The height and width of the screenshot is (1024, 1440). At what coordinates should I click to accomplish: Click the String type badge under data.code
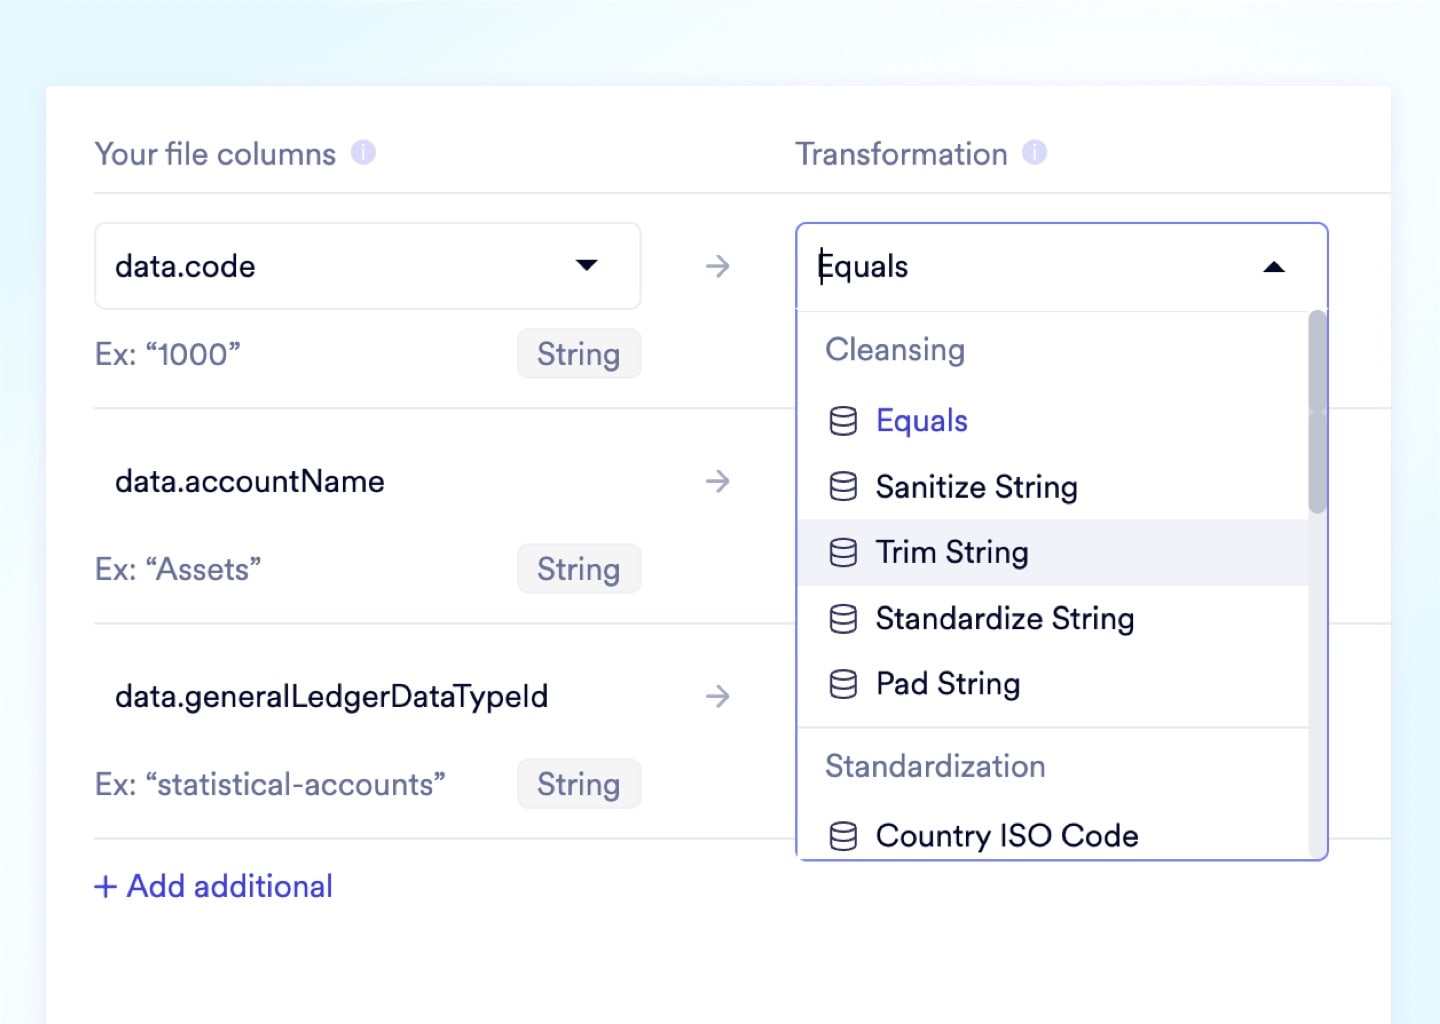coord(578,354)
